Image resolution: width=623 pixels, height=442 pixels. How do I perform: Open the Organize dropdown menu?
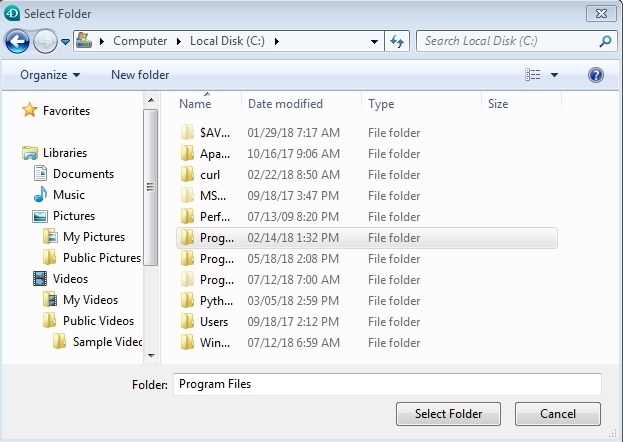pos(50,75)
